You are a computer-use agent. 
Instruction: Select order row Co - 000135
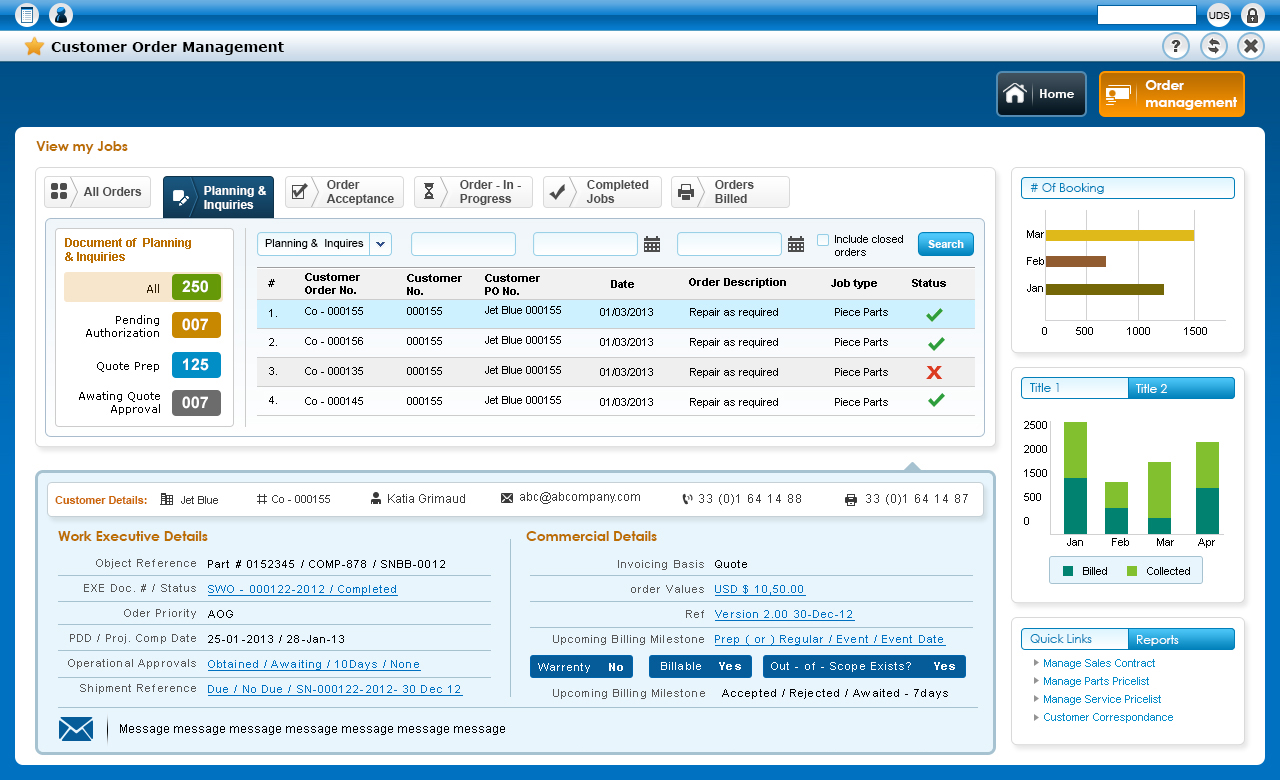point(616,372)
